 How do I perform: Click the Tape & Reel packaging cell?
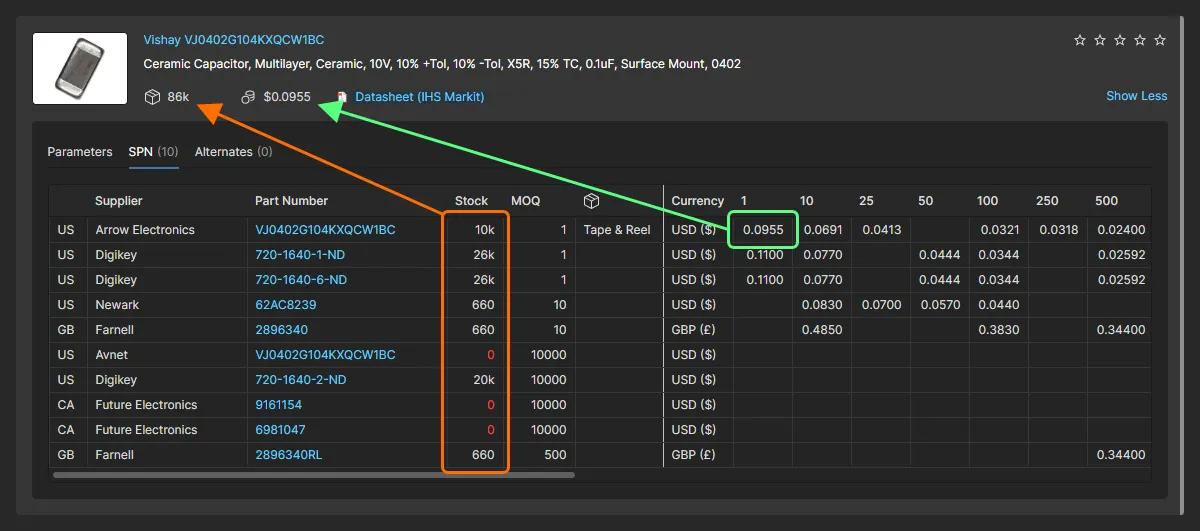pyautogui.click(x=617, y=230)
